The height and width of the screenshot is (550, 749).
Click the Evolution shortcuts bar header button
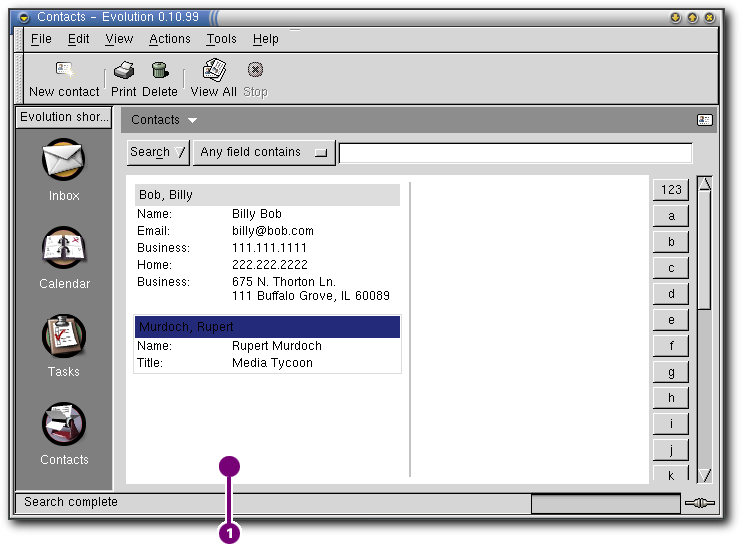pos(64,118)
